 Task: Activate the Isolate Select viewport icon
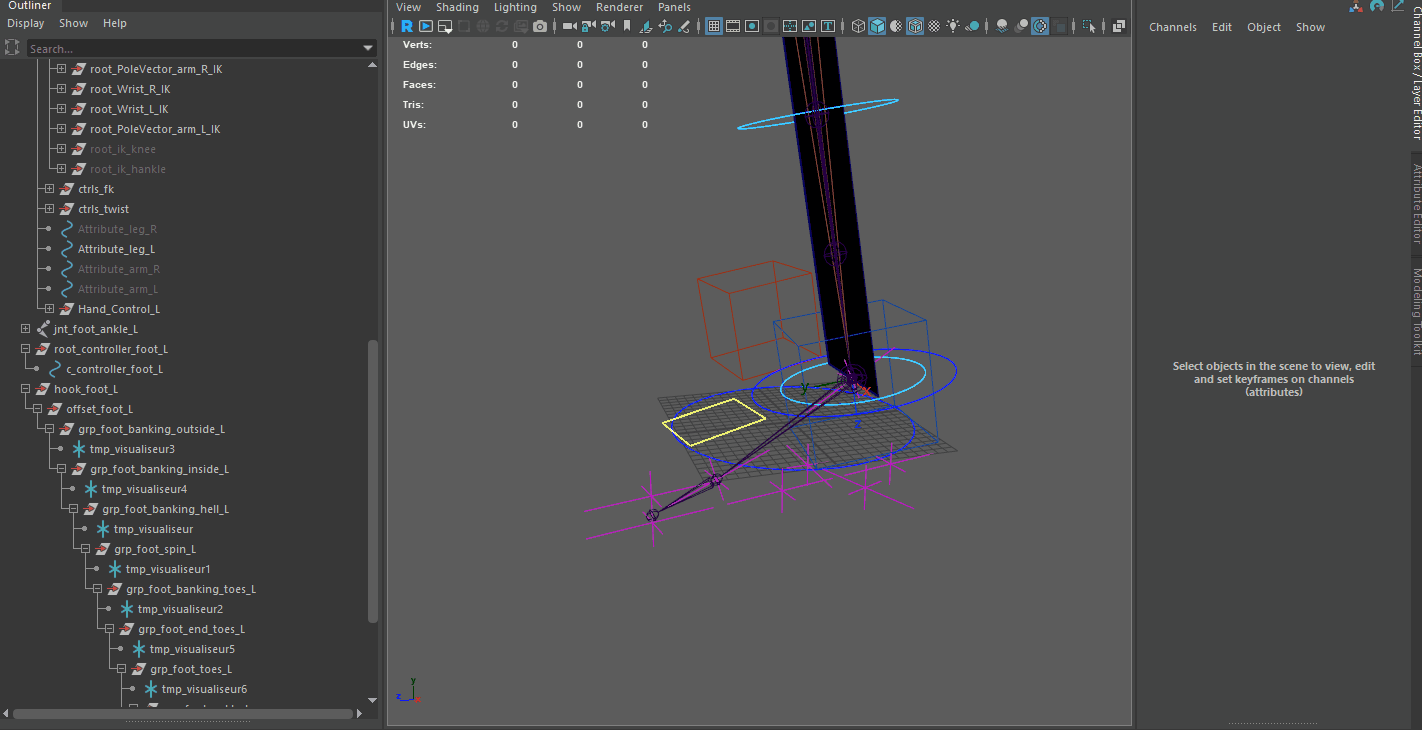tap(1089, 26)
